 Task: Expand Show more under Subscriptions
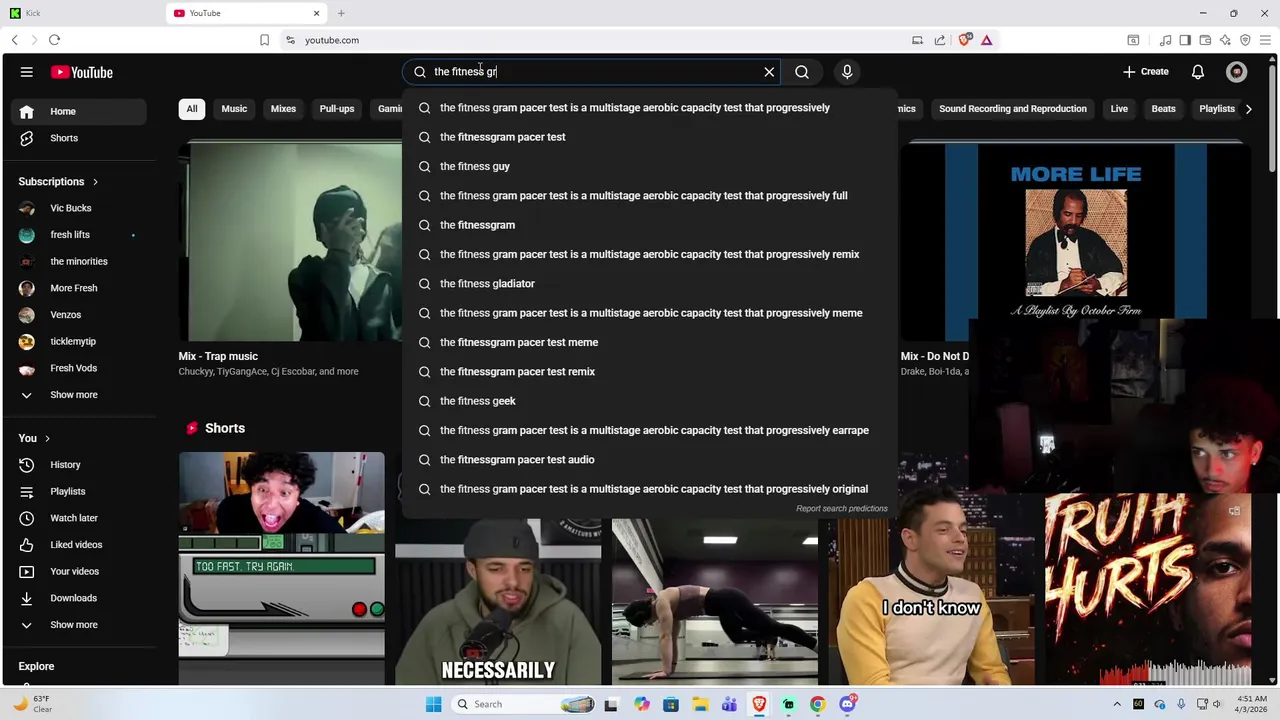click(x=80, y=395)
